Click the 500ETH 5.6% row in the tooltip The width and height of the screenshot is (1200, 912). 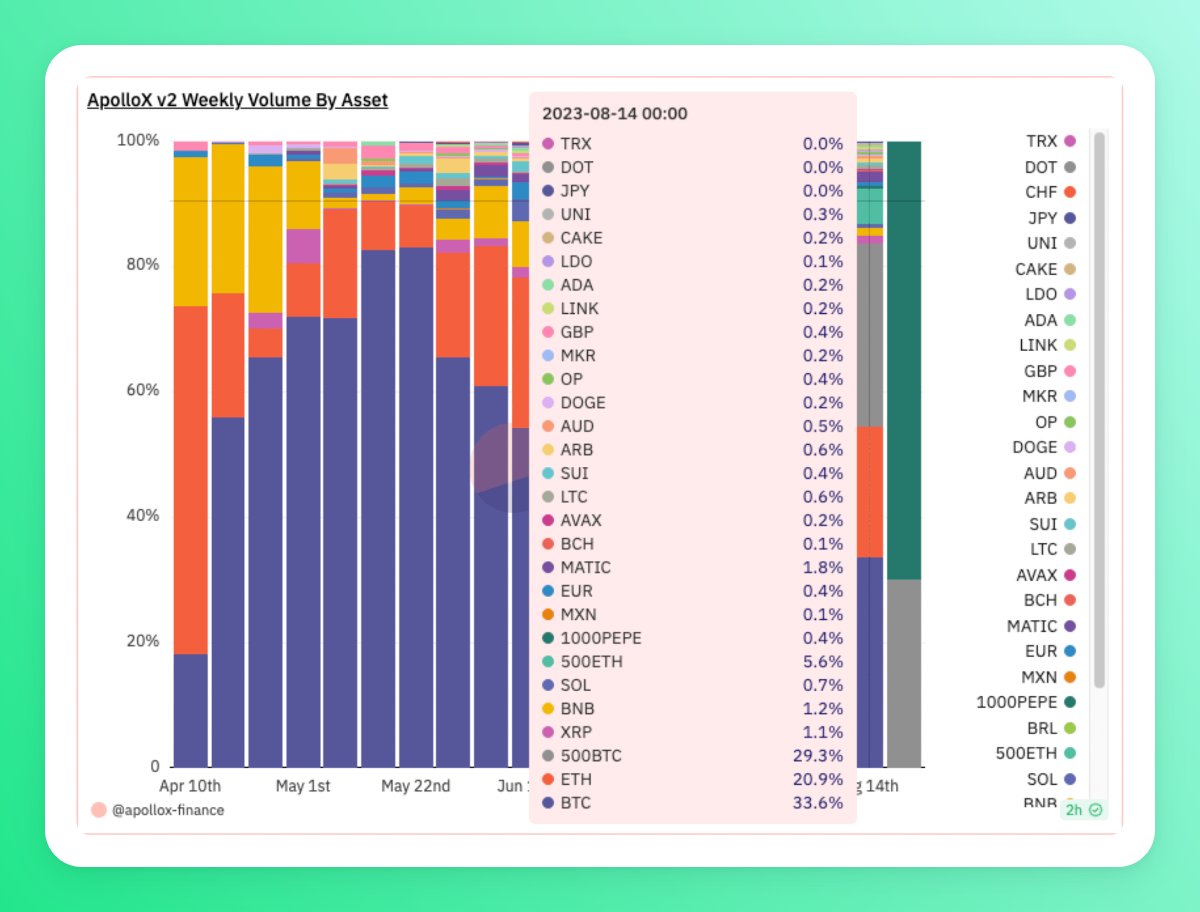(692, 662)
